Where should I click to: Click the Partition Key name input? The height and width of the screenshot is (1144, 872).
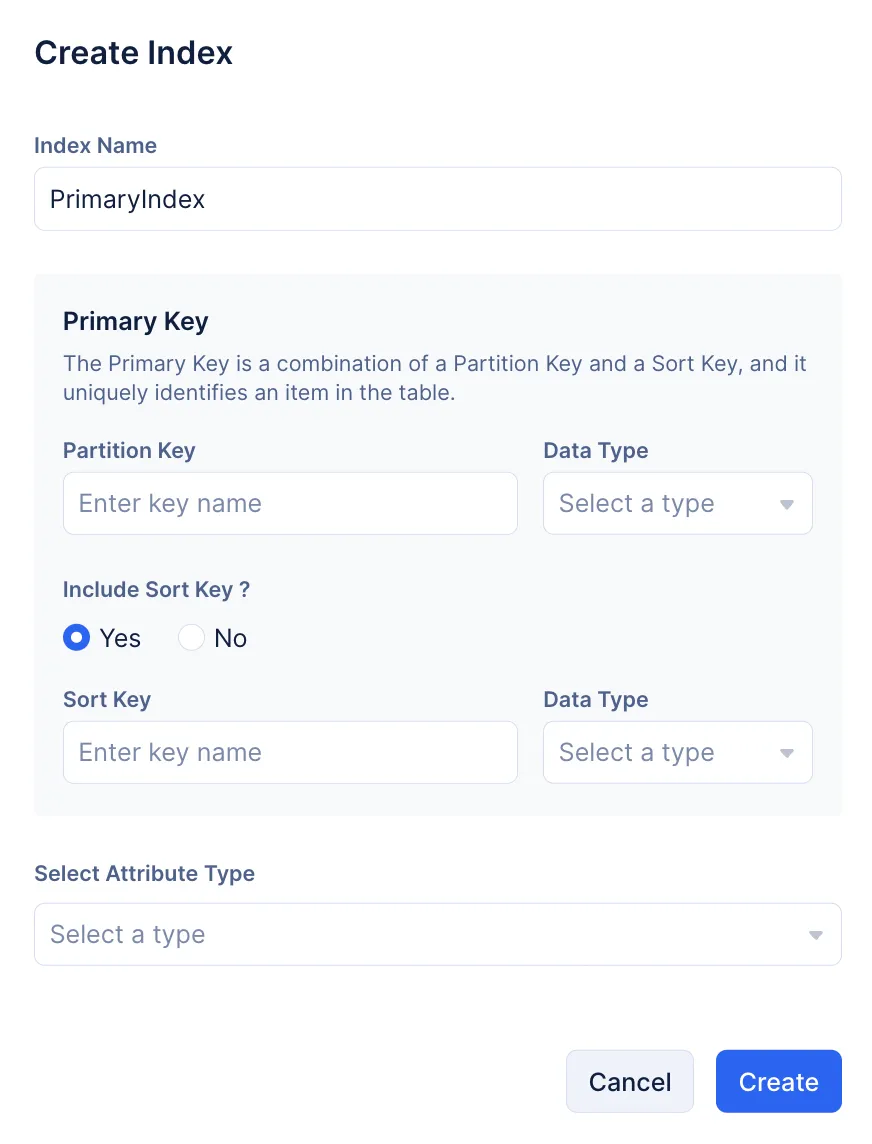290,504
